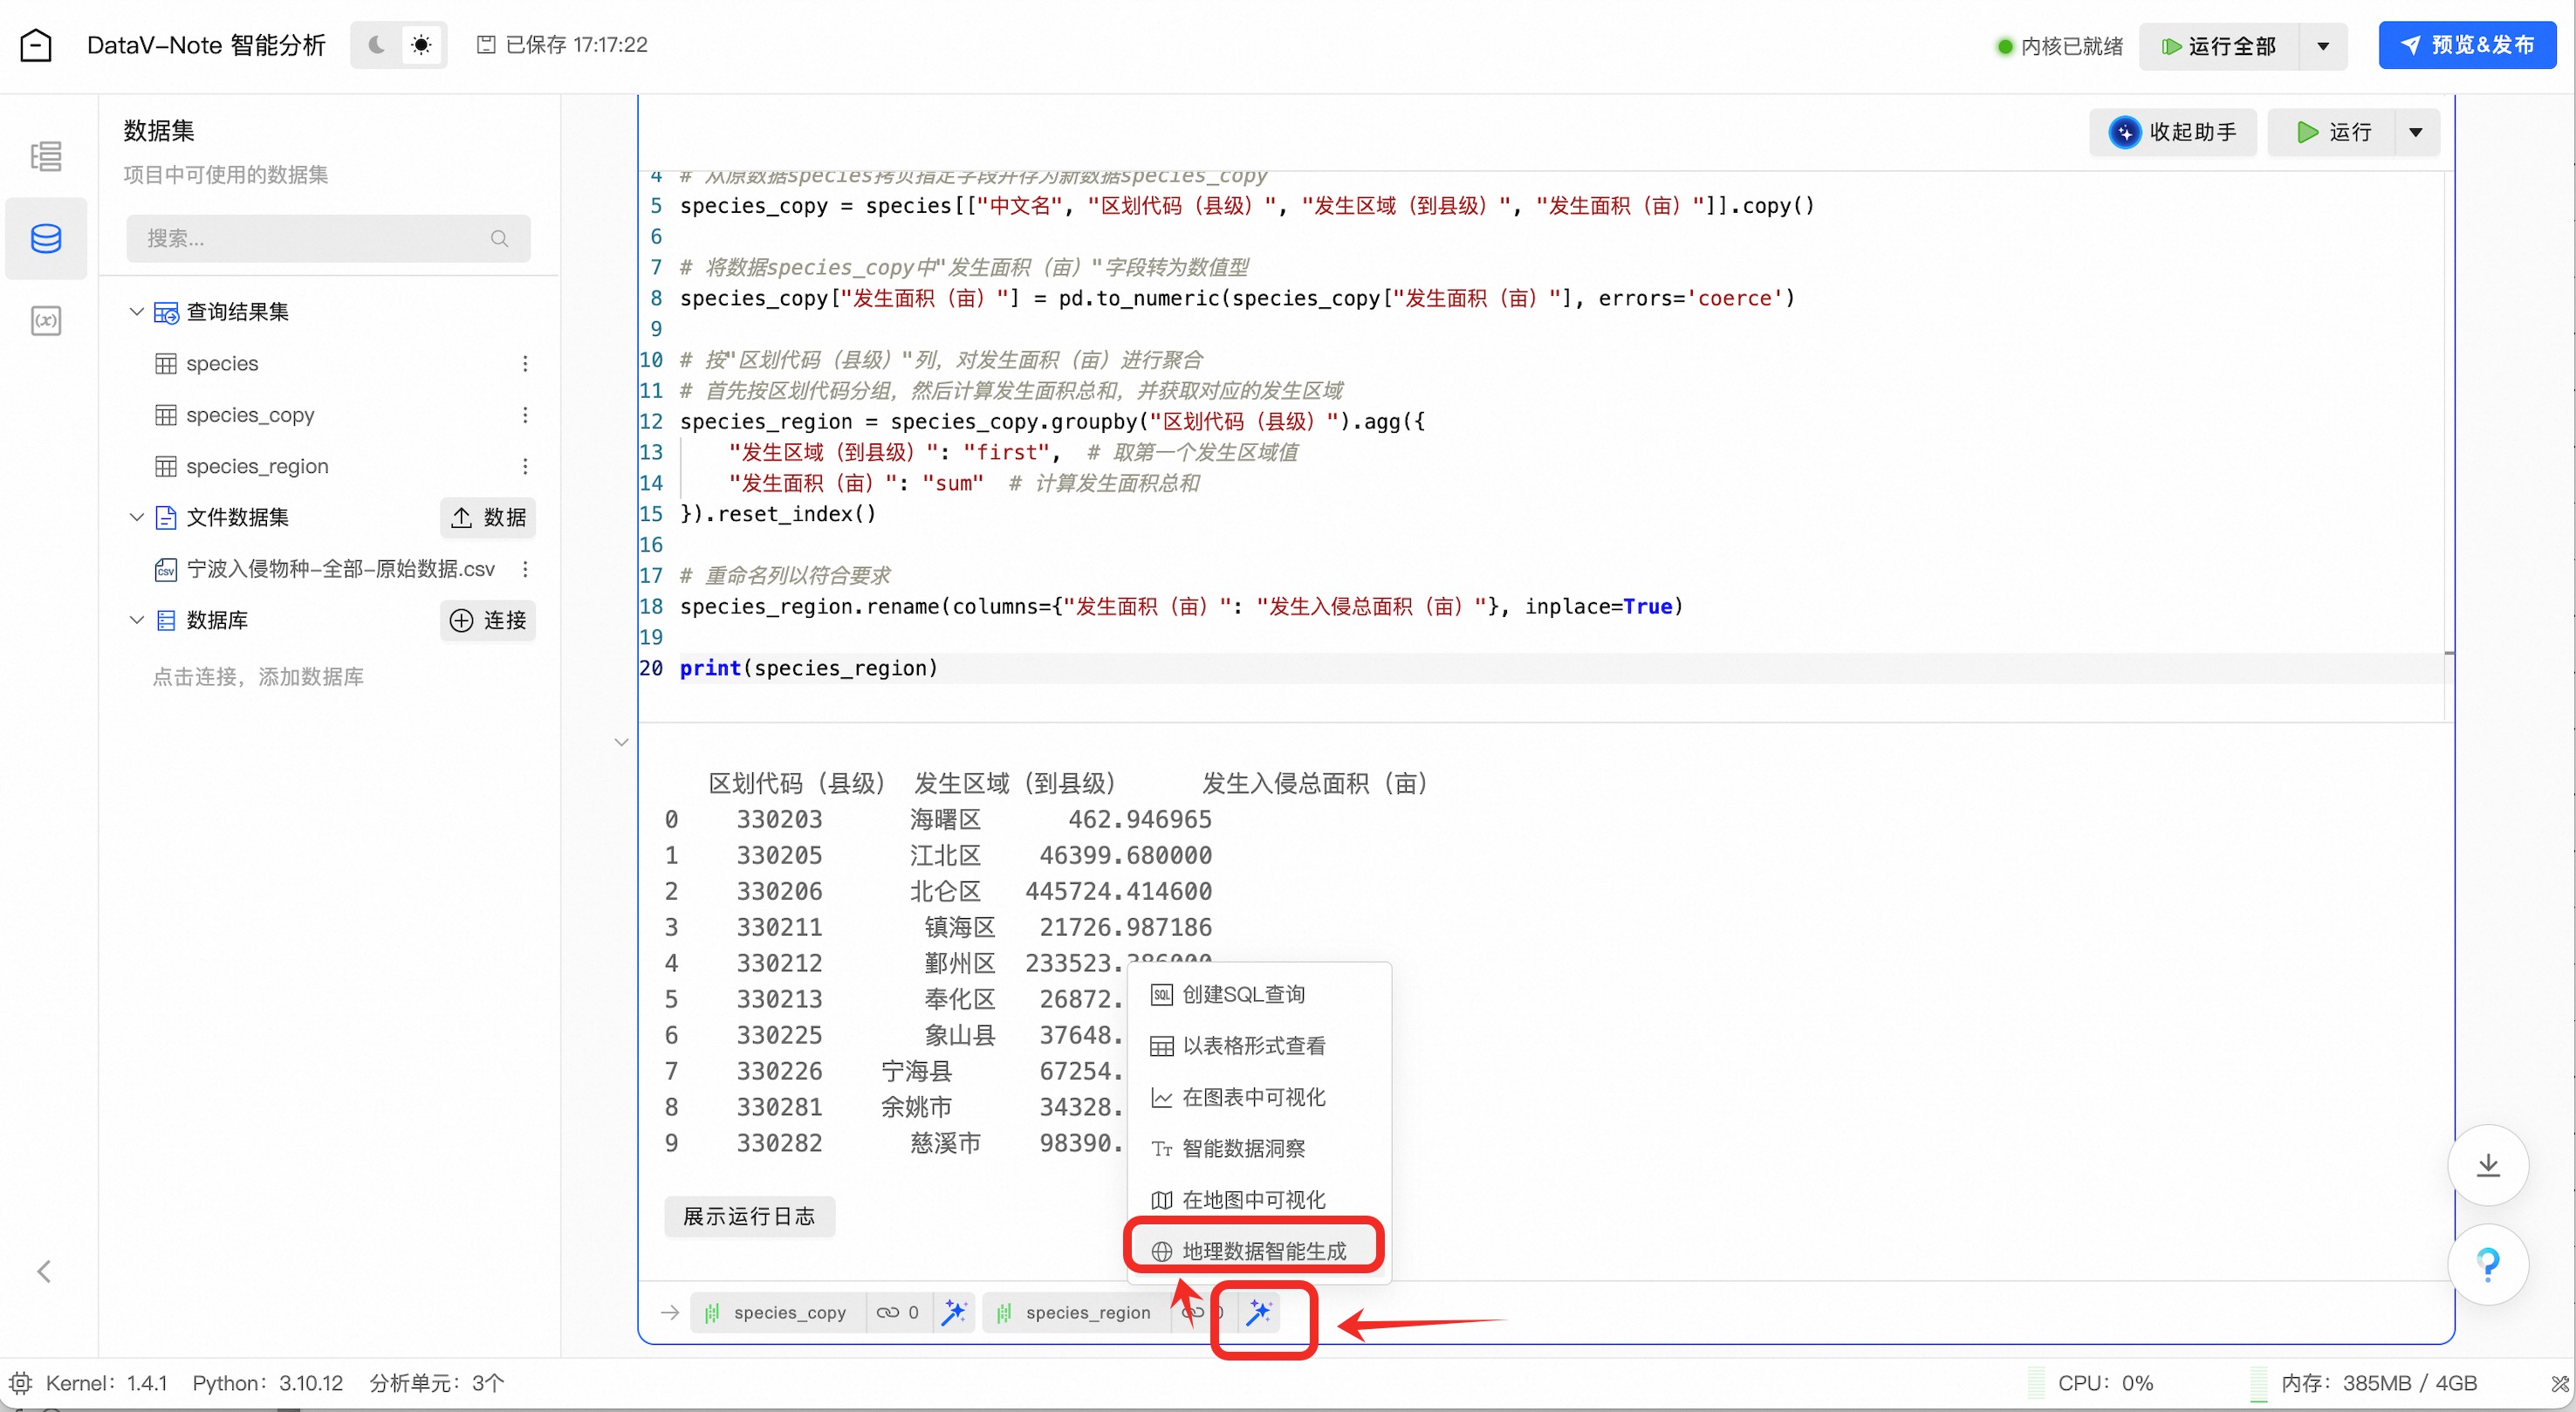This screenshot has height=1412, width=2576.
Task: Collapse the 查询结果集 tree group
Action: coord(137,312)
